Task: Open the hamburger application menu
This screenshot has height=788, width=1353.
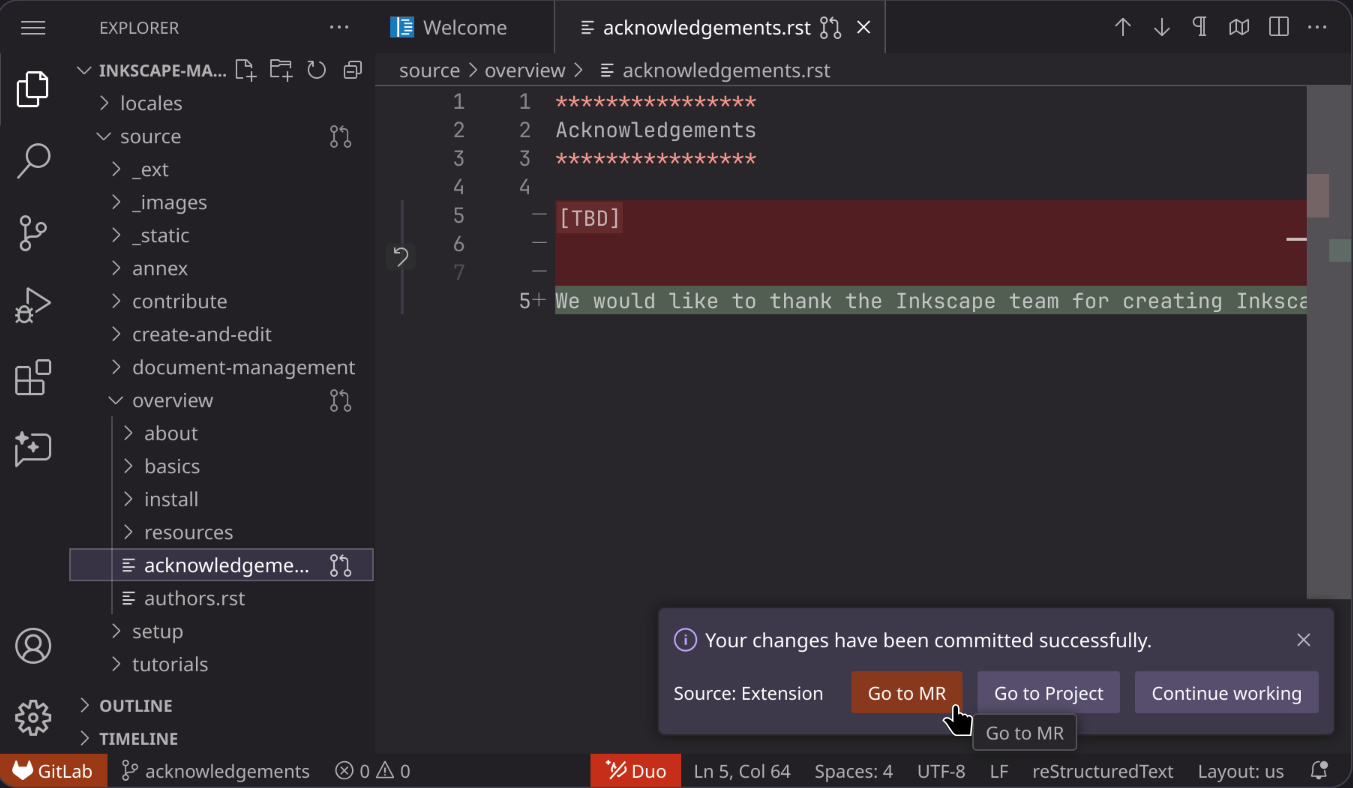Action: (x=33, y=28)
